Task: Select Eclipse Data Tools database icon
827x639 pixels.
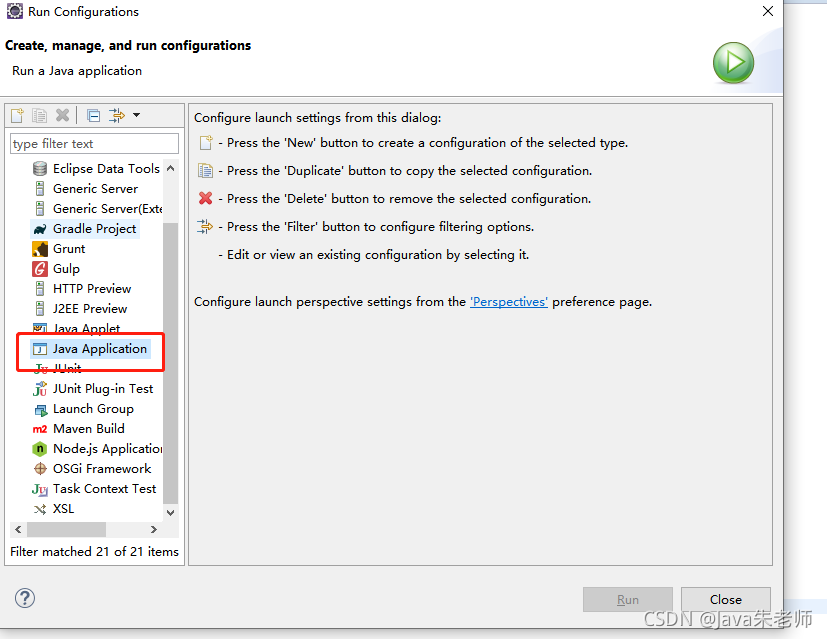Action: pos(40,169)
